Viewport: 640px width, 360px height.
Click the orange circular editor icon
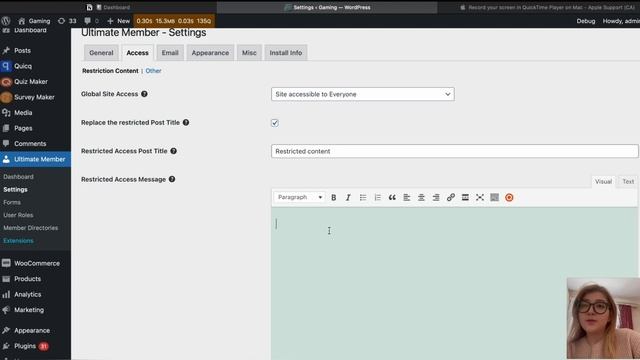[x=509, y=198]
